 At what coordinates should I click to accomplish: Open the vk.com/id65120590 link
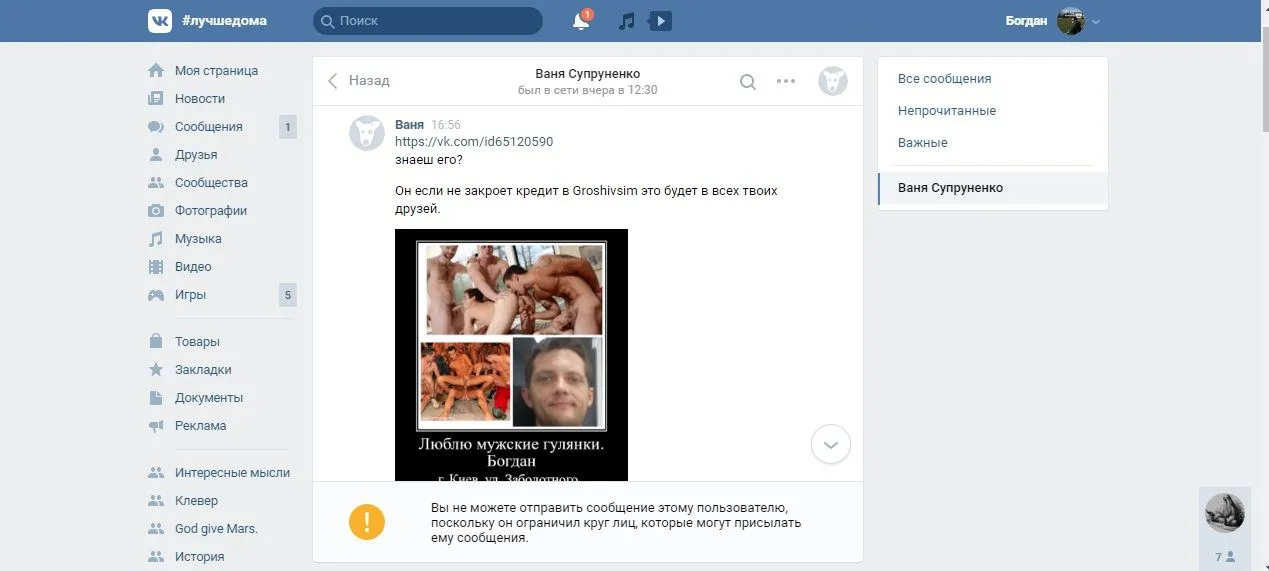pyautogui.click(x=474, y=142)
